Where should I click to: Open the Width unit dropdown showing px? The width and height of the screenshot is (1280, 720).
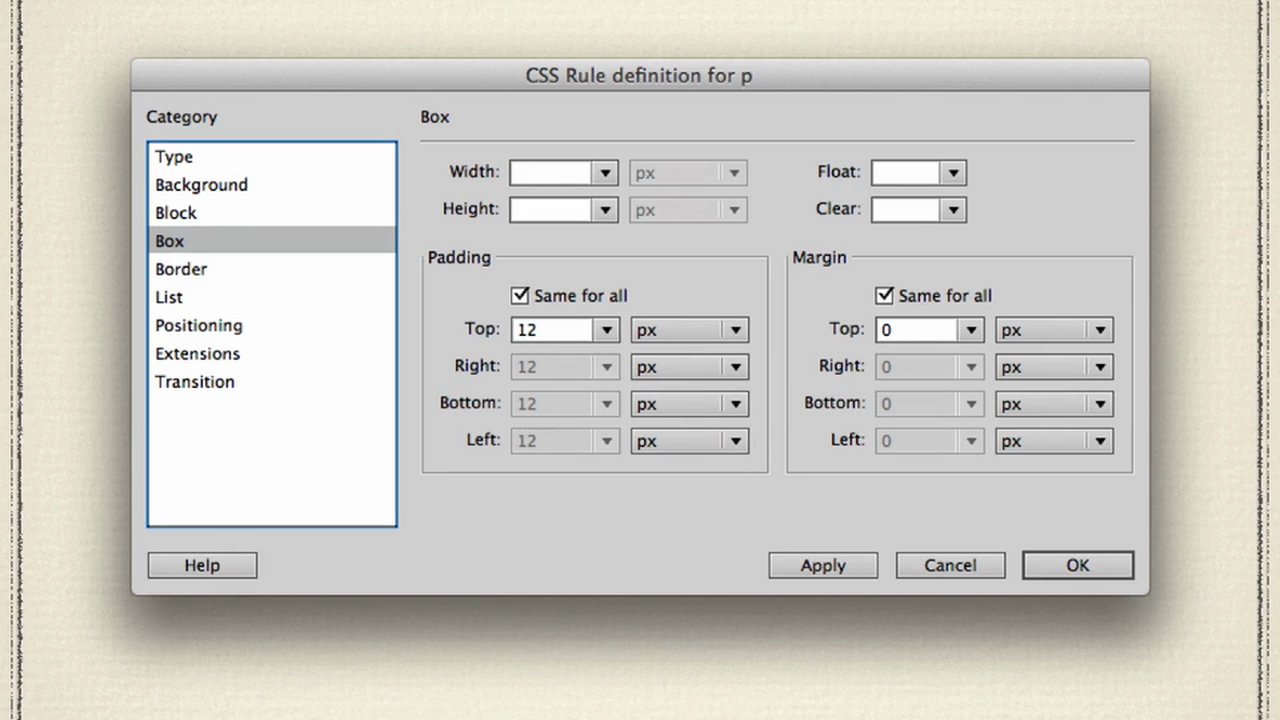[x=733, y=172]
